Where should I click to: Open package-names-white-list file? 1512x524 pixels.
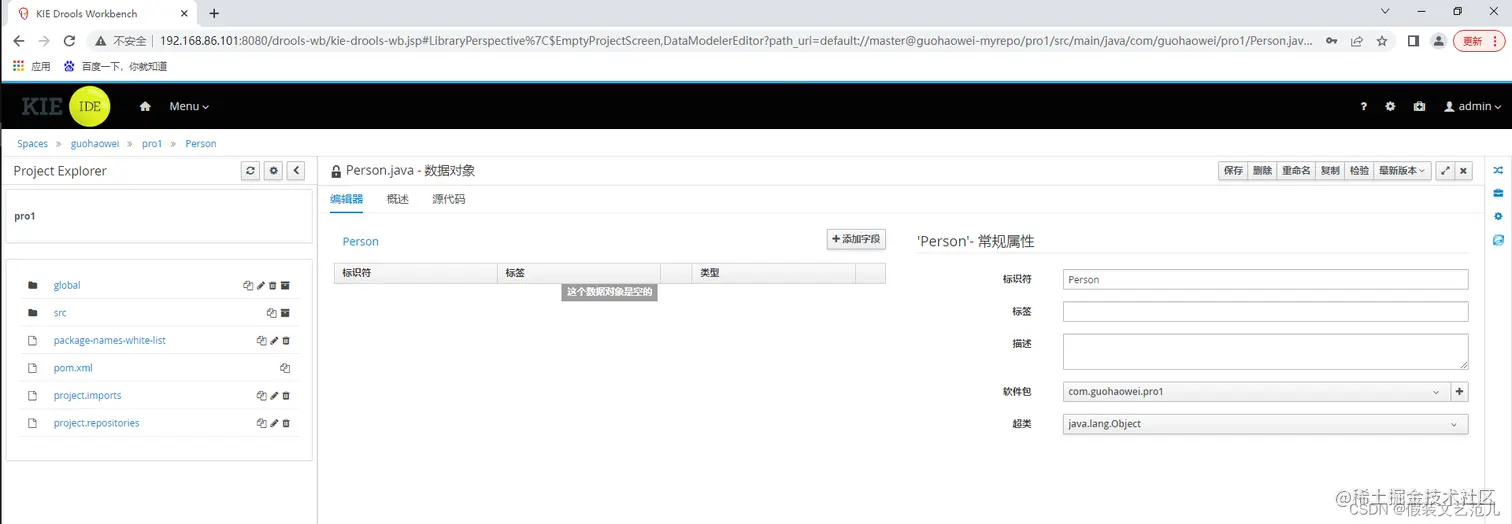click(110, 340)
